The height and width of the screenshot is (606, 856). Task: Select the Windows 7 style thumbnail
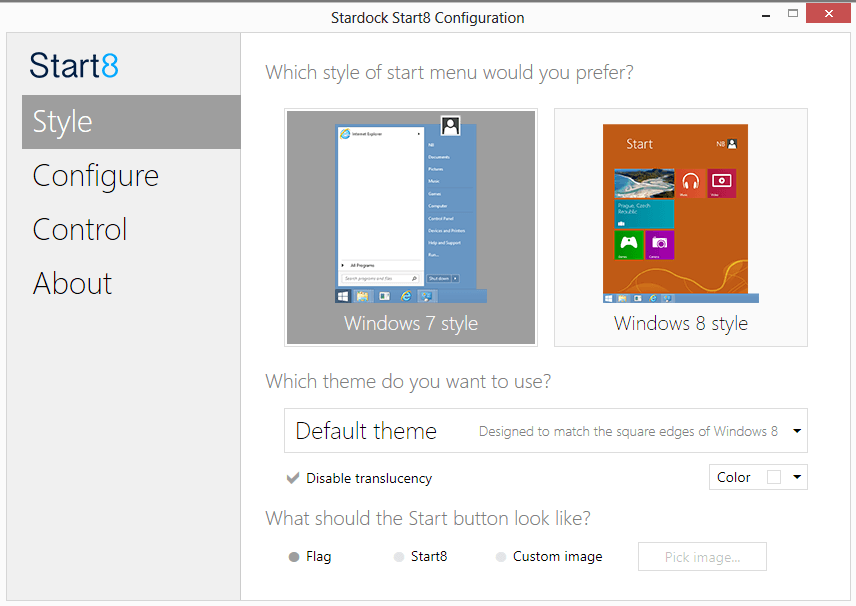[410, 227]
